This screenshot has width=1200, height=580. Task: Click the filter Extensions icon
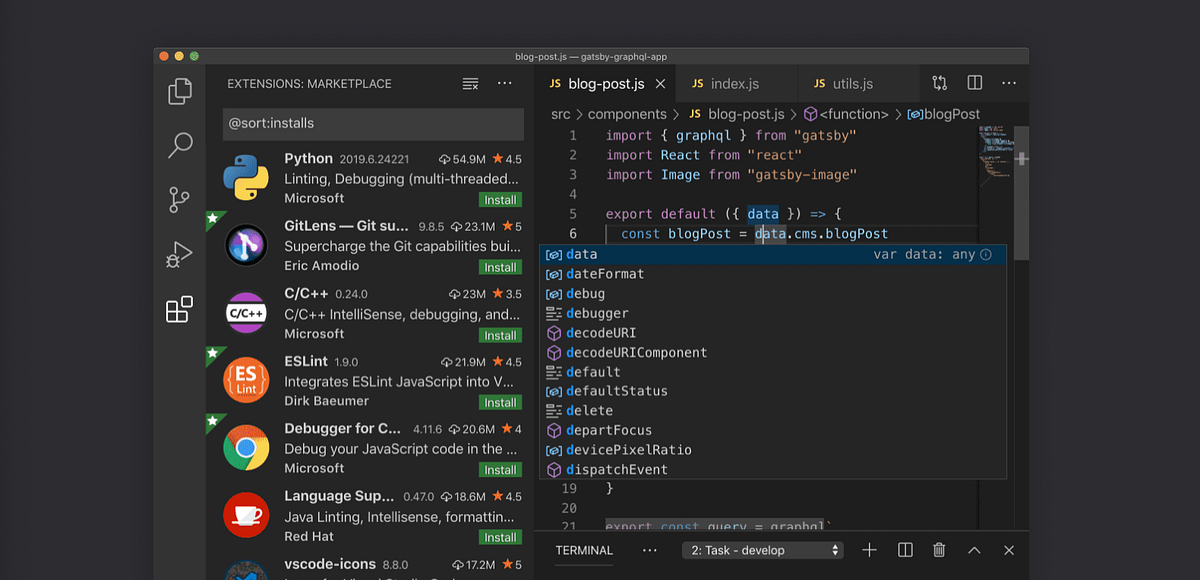(x=470, y=83)
